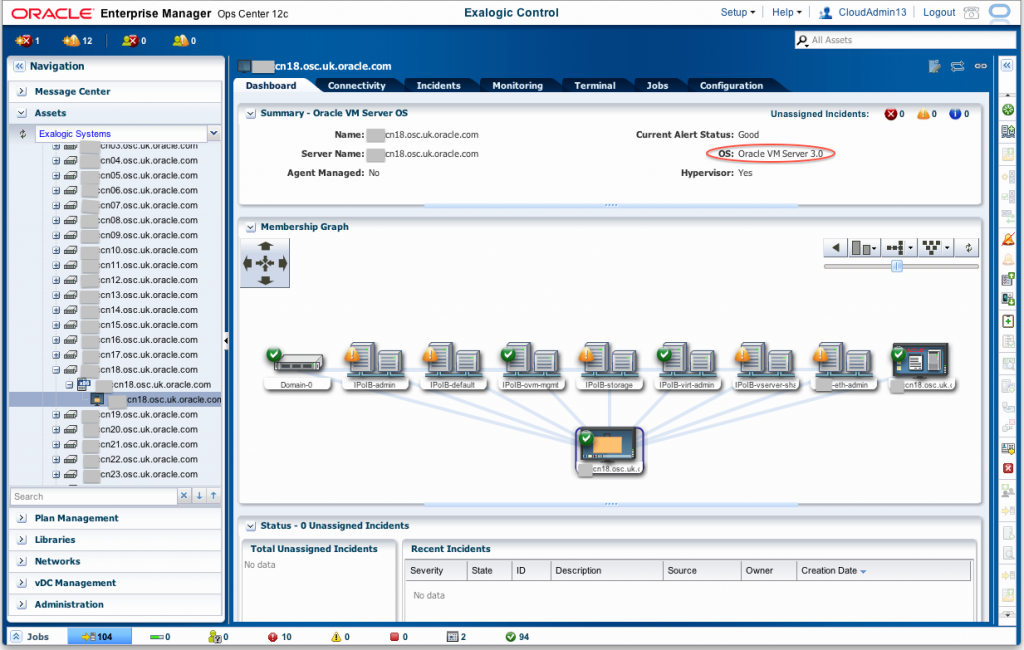Screen dimensions: 1024x650
Task: Expand the cn19.osc.uk.oracle.com tree node
Action: 56,415
